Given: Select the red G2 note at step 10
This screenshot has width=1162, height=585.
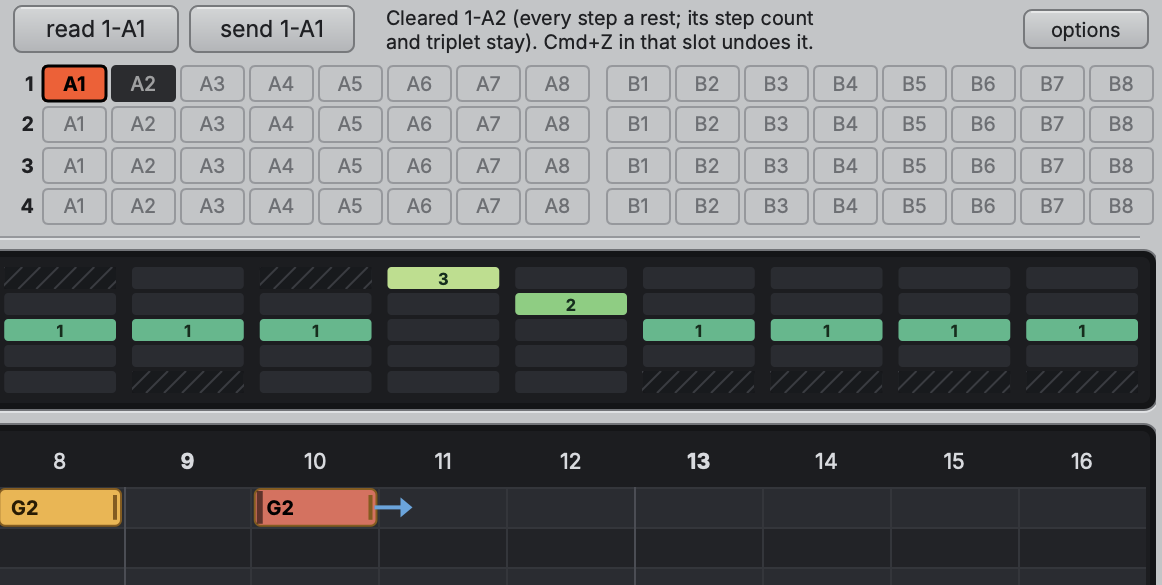Looking at the screenshot, I should [x=316, y=508].
